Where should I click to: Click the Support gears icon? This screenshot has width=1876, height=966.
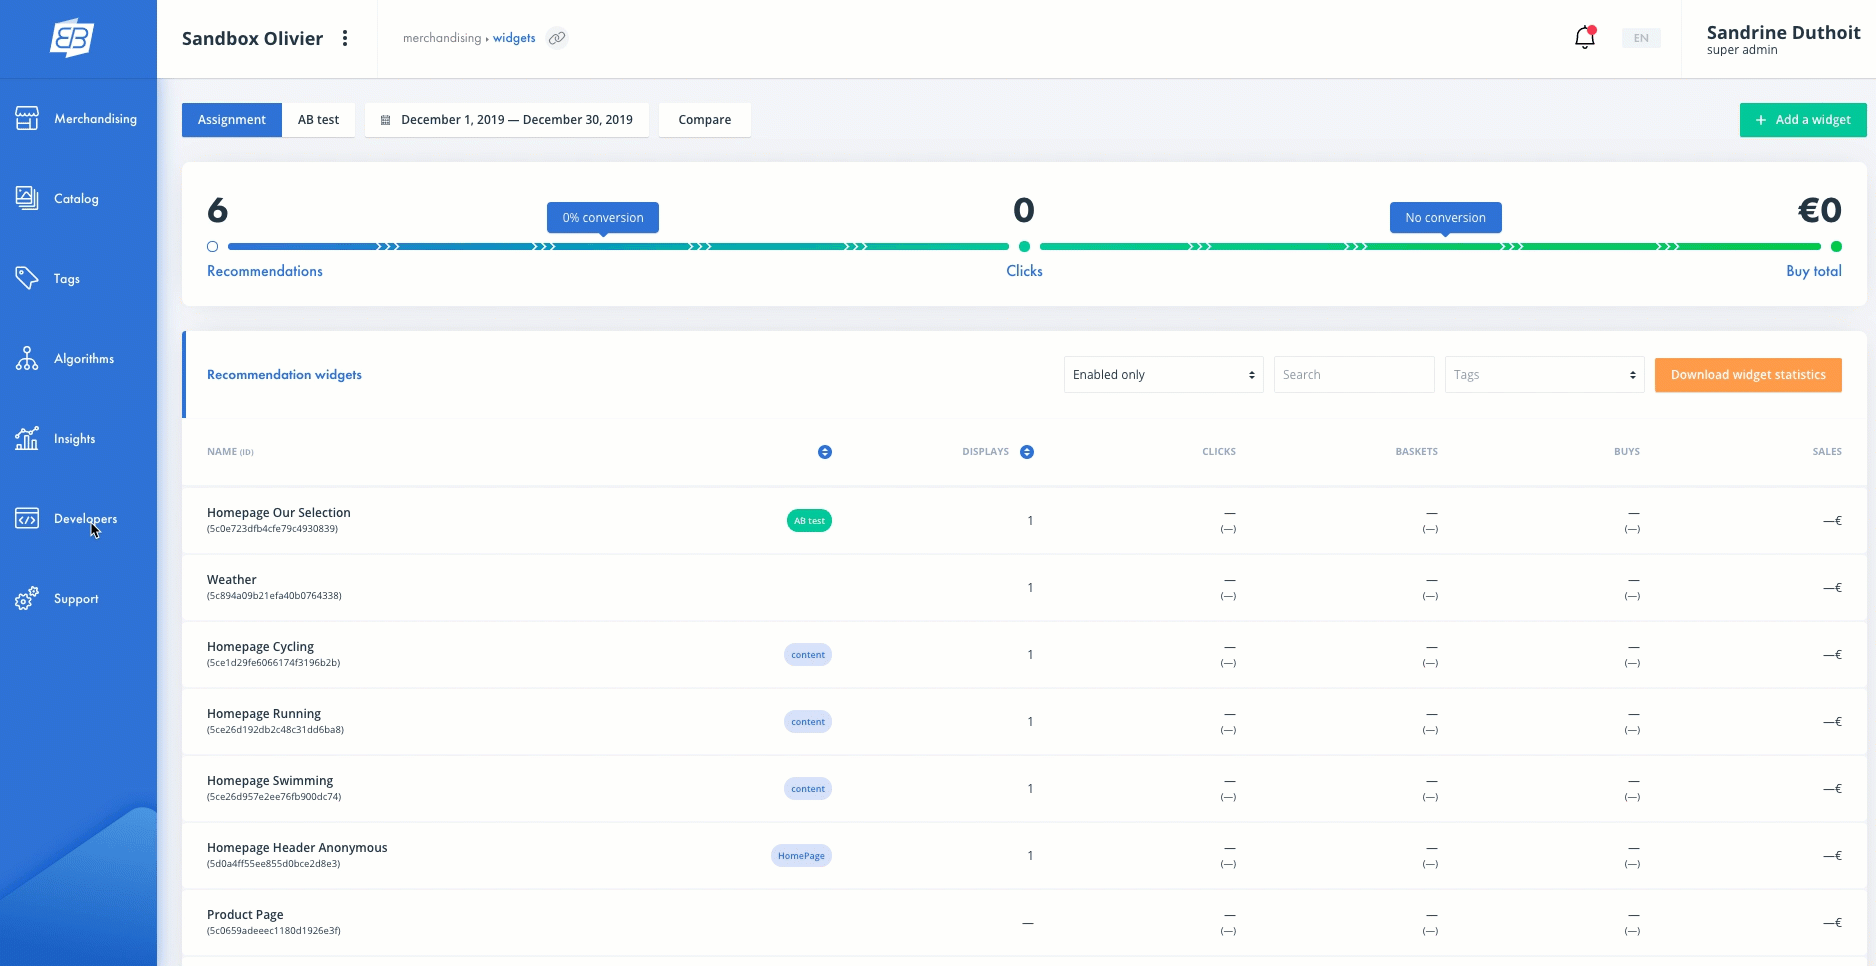pos(27,598)
